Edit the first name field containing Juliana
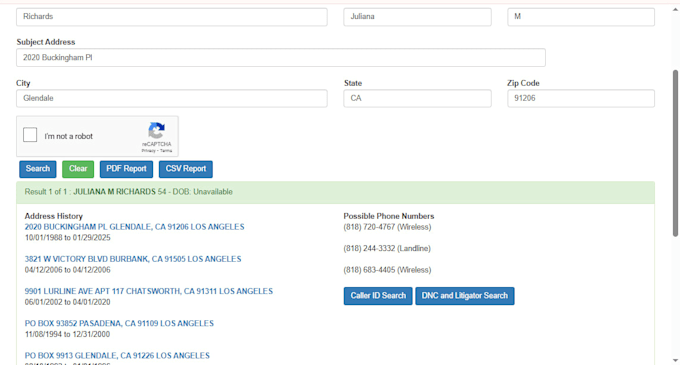The width and height of the screenshot is (680, 365). [417, 17]
